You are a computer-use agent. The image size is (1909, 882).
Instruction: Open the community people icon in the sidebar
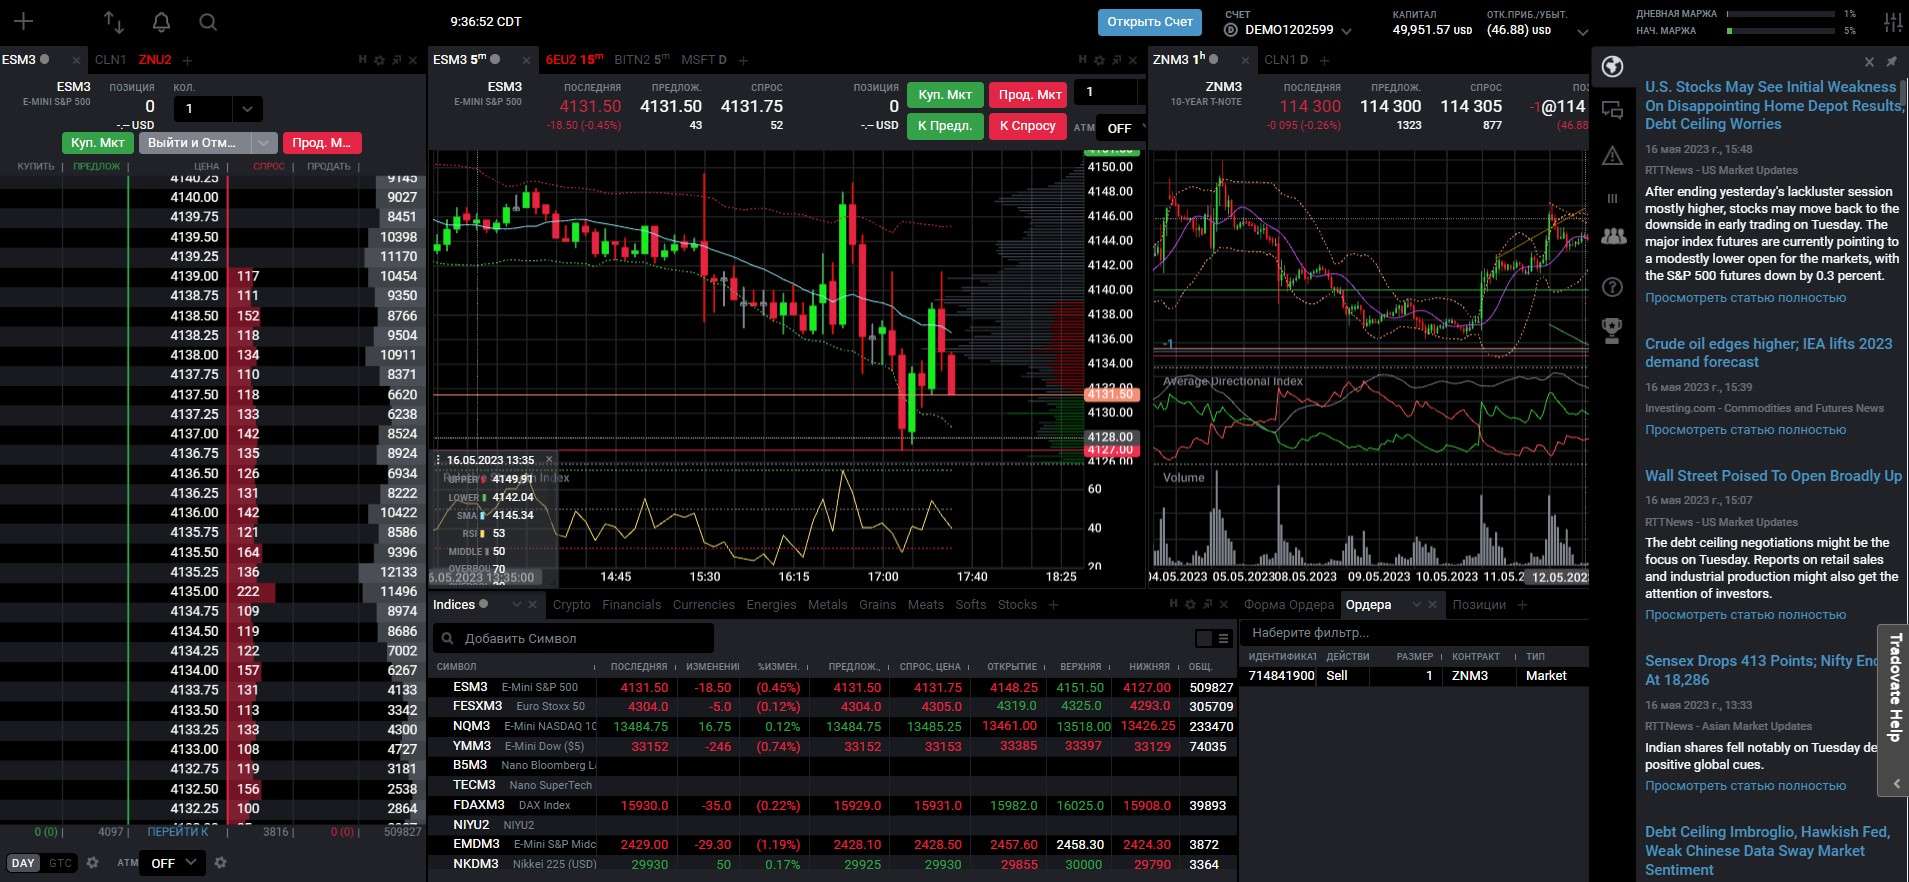pyautogui.click(x=1613, y=236)
